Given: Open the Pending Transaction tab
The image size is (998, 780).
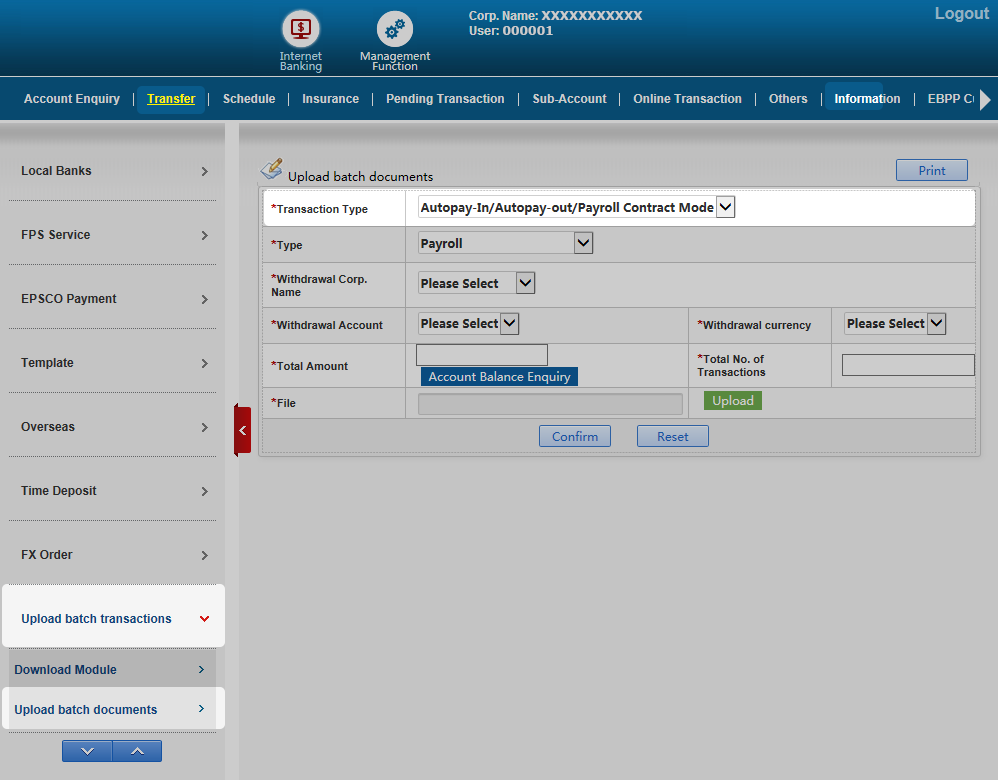Looking at the screenshot, I should click(445, 99).
